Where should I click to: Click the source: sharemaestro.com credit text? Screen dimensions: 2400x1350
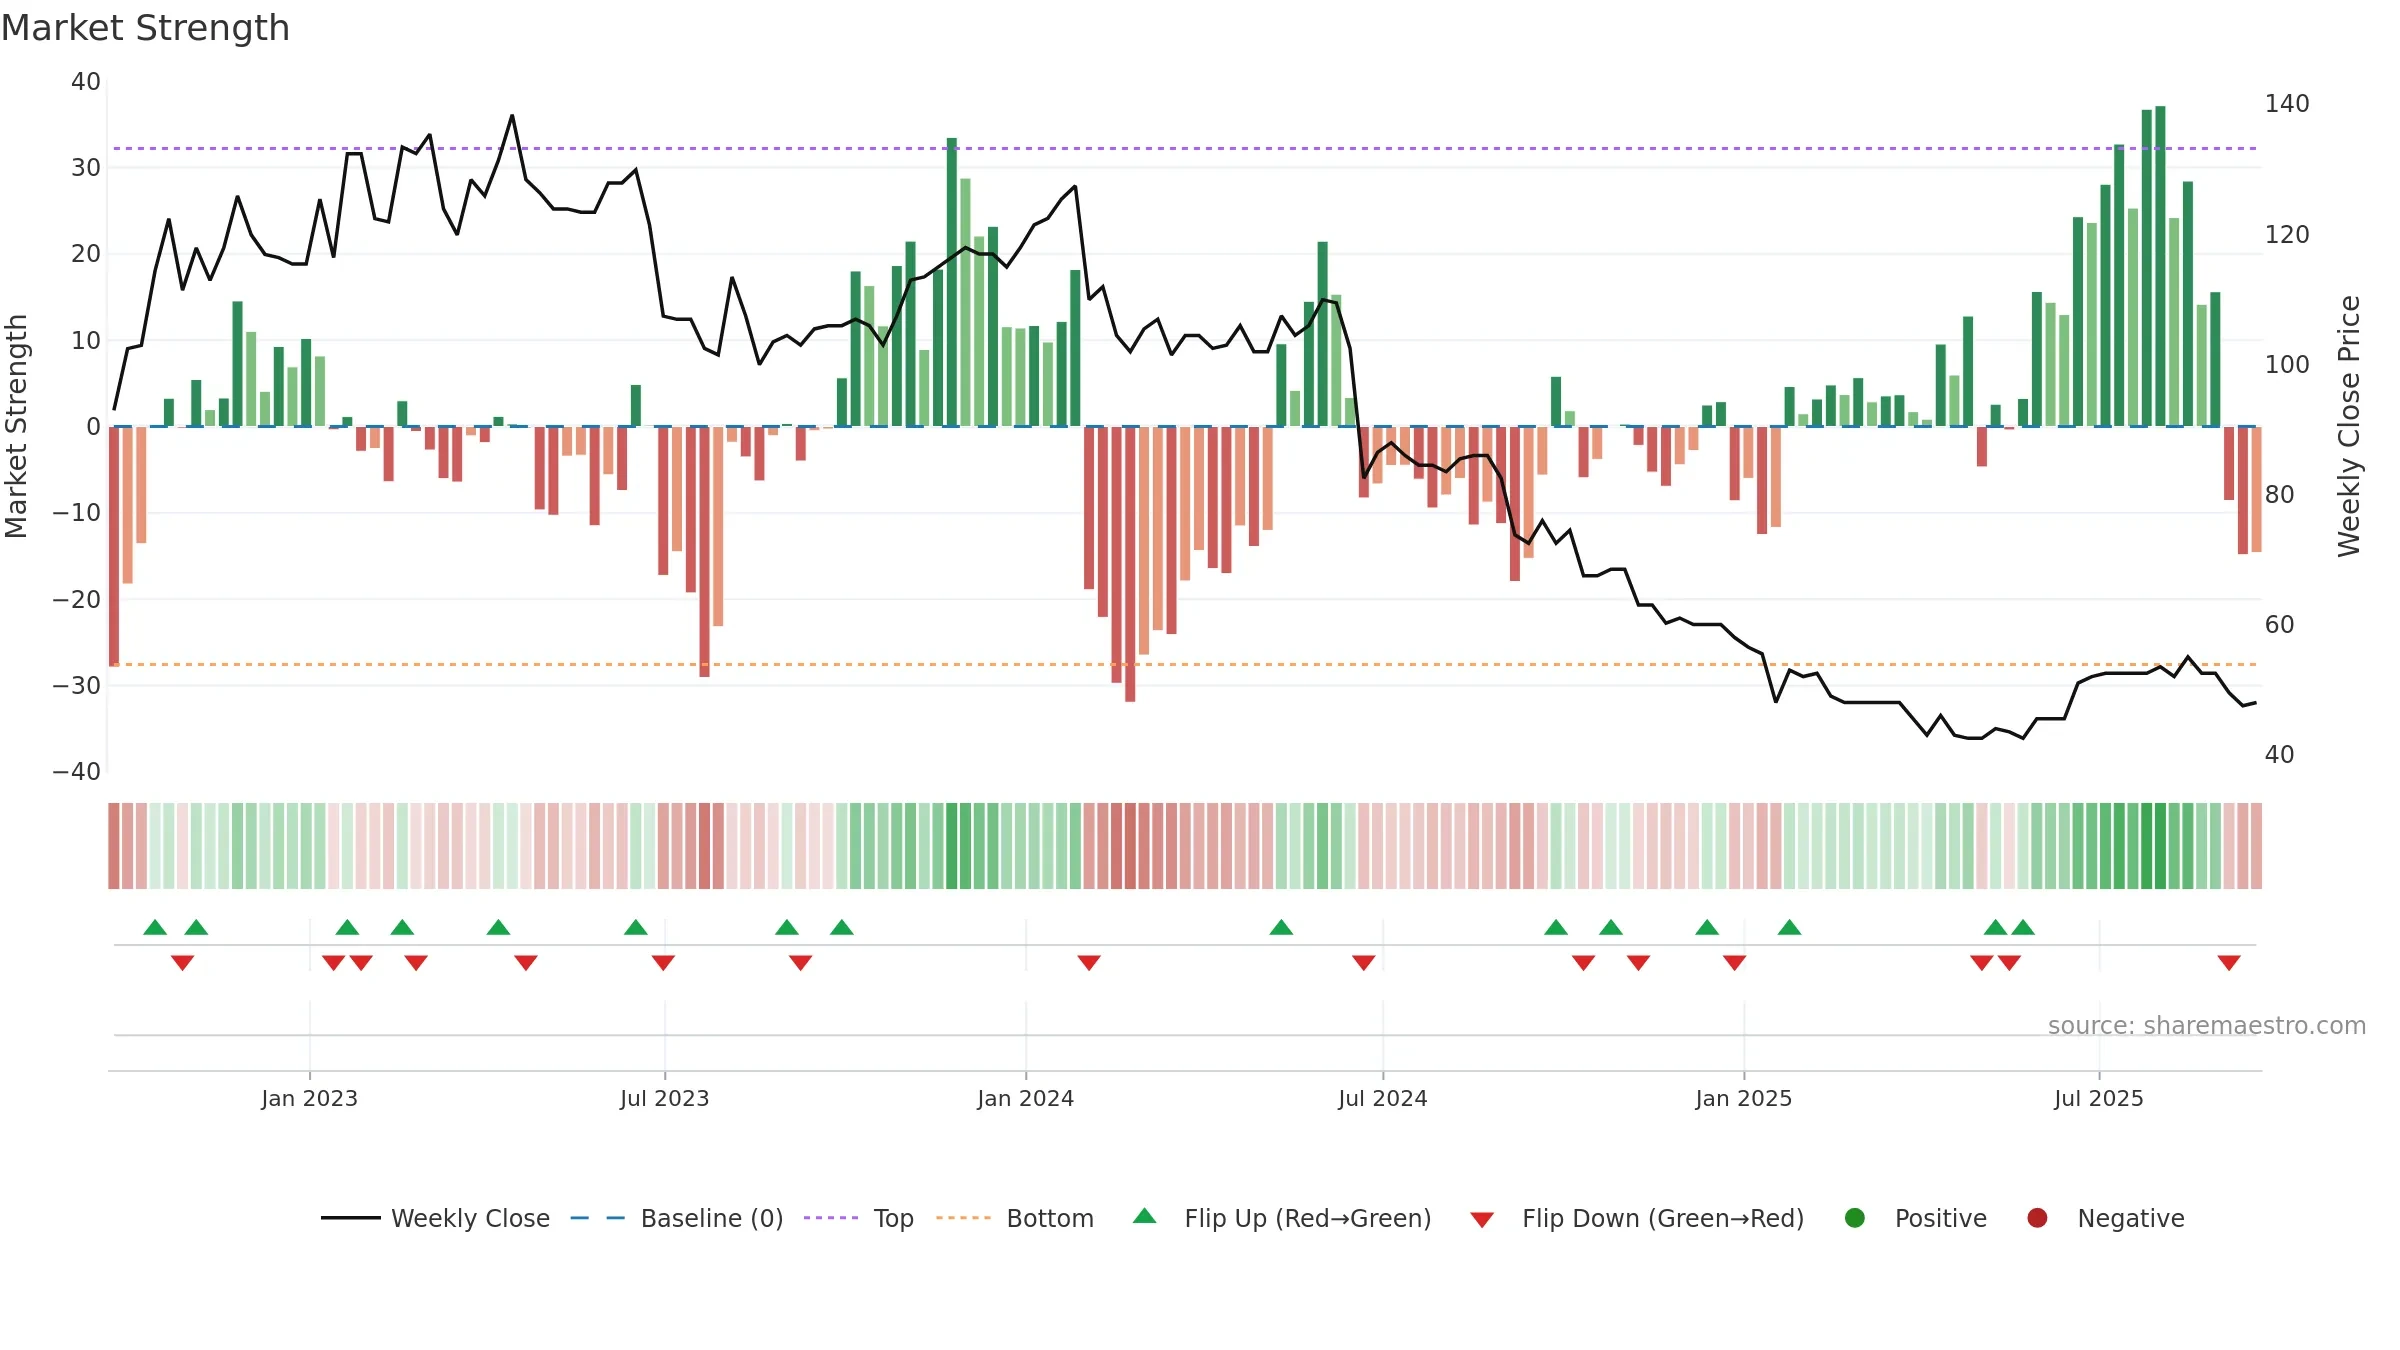pyautogui.click(x=2207, y=1025)
